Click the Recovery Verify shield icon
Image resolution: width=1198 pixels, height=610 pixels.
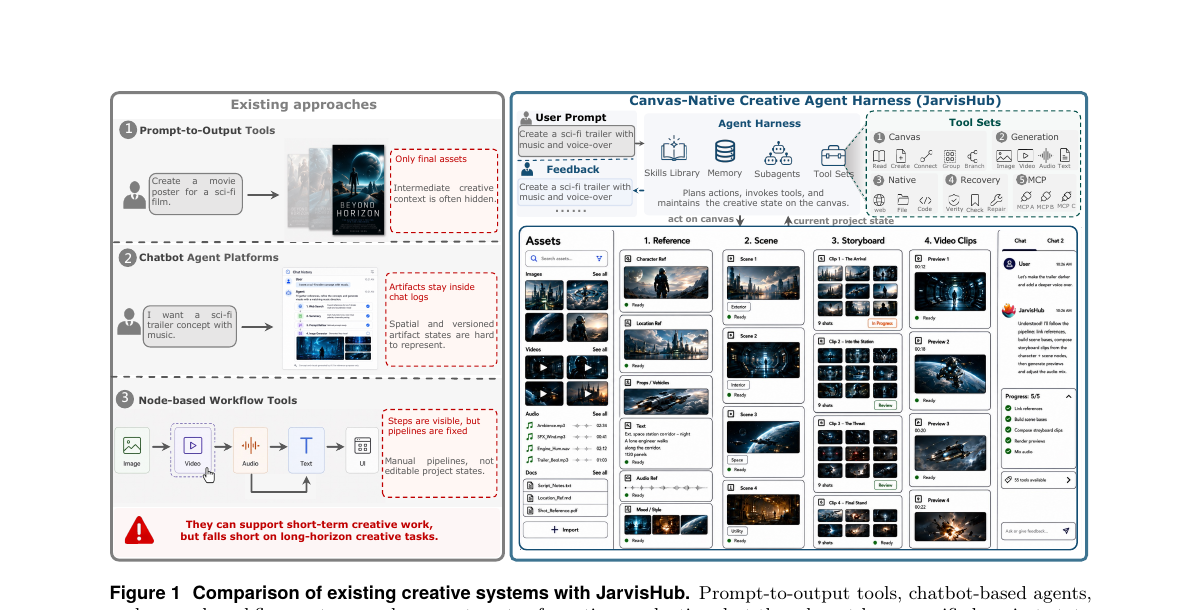(954, 200)
